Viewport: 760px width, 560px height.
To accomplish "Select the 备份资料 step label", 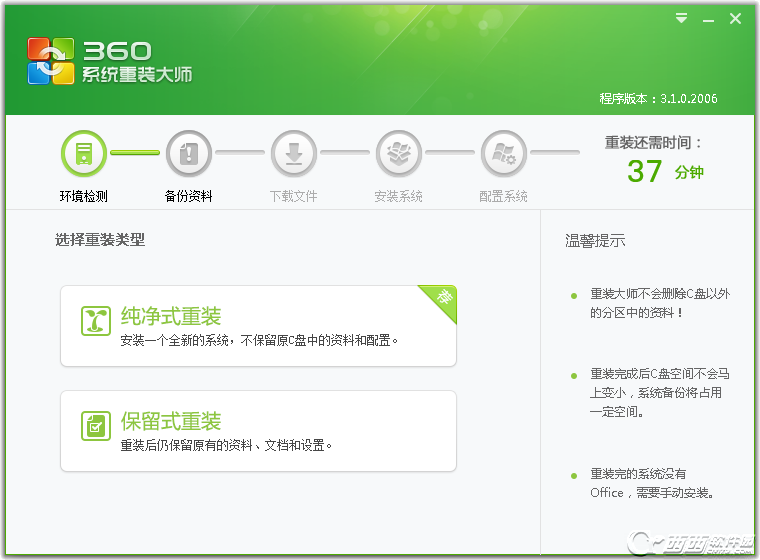I will pos(189,197).
